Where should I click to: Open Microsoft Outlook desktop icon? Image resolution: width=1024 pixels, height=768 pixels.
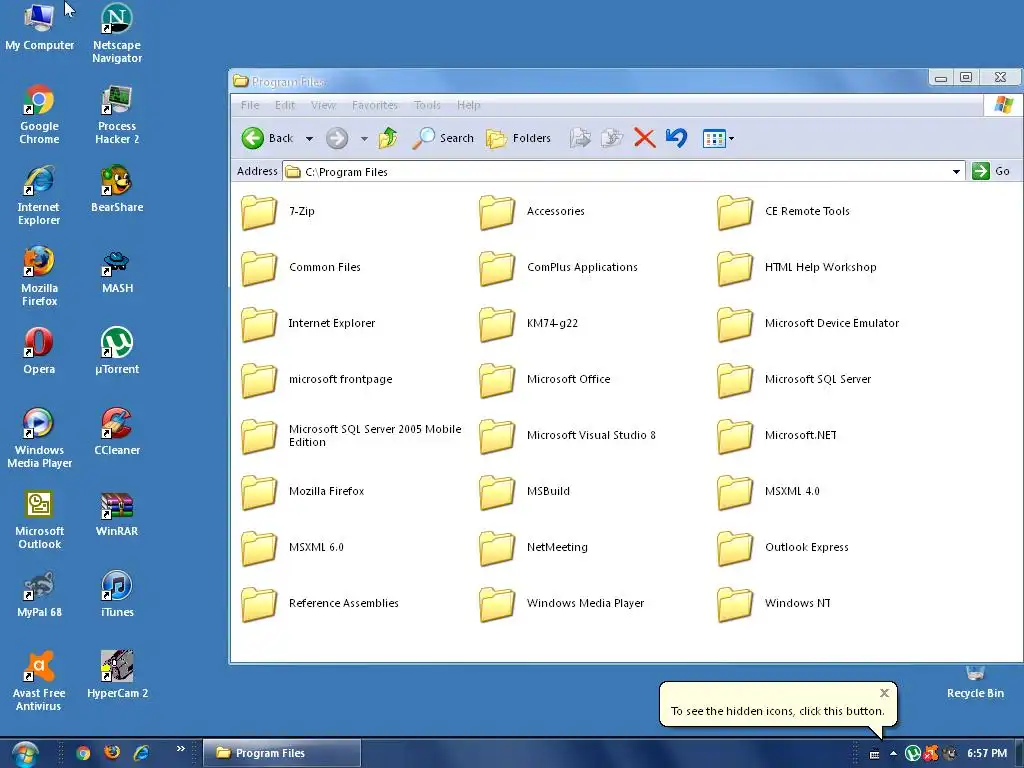(x=39, y=520)
